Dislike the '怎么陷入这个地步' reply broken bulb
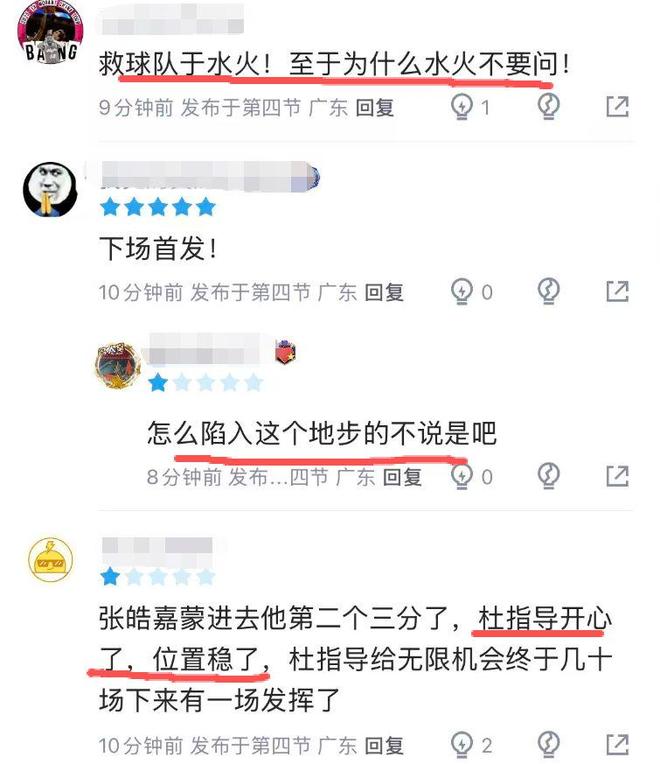Screen dimensions: 660x764 pos(548,476)
